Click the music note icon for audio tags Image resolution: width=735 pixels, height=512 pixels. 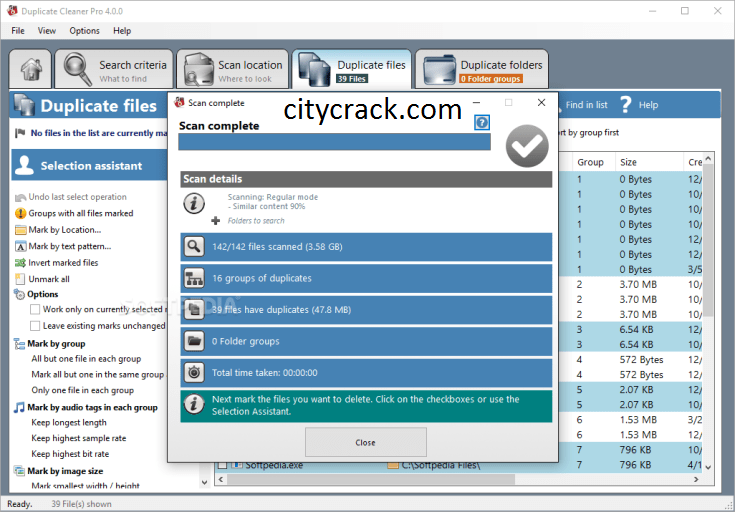pos(19,407)
